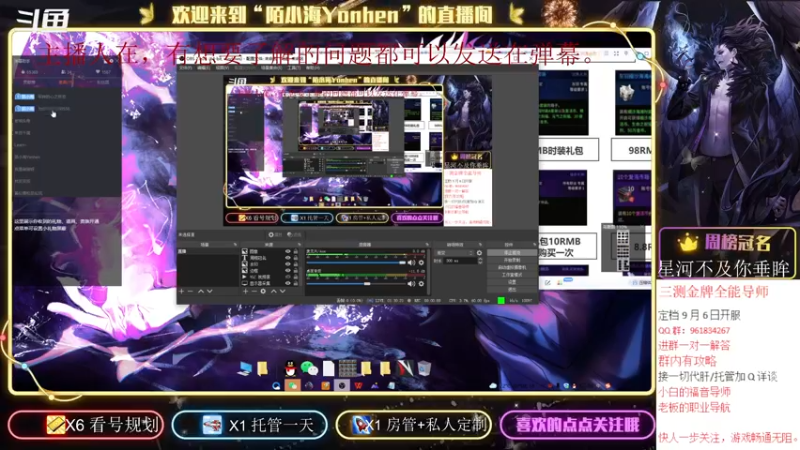Pop out the Controls dock header icon
800x450 pixels.
click(534, 245)
